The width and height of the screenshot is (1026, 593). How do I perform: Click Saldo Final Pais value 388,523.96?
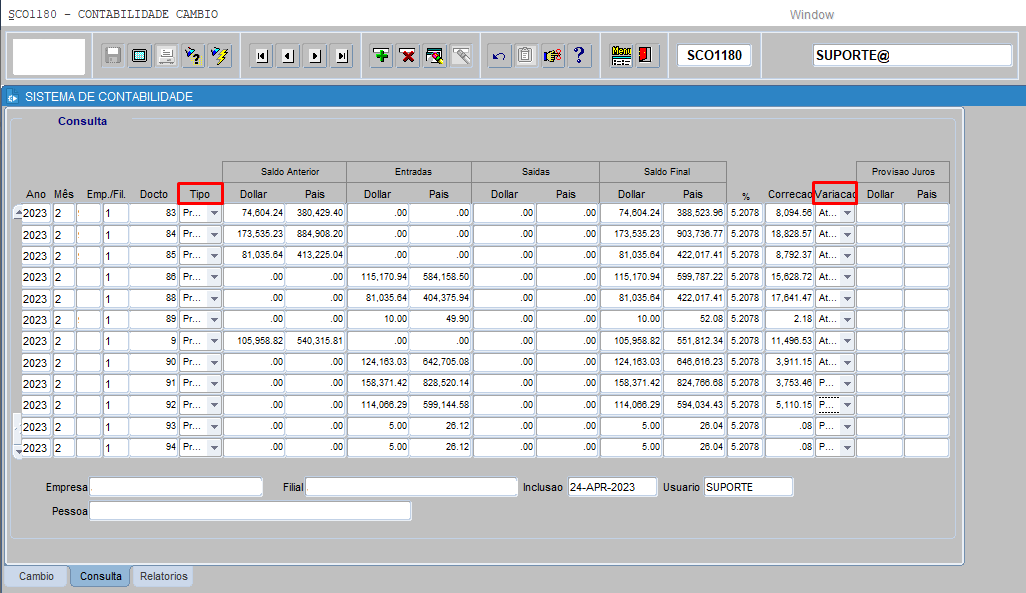(694, 213)
